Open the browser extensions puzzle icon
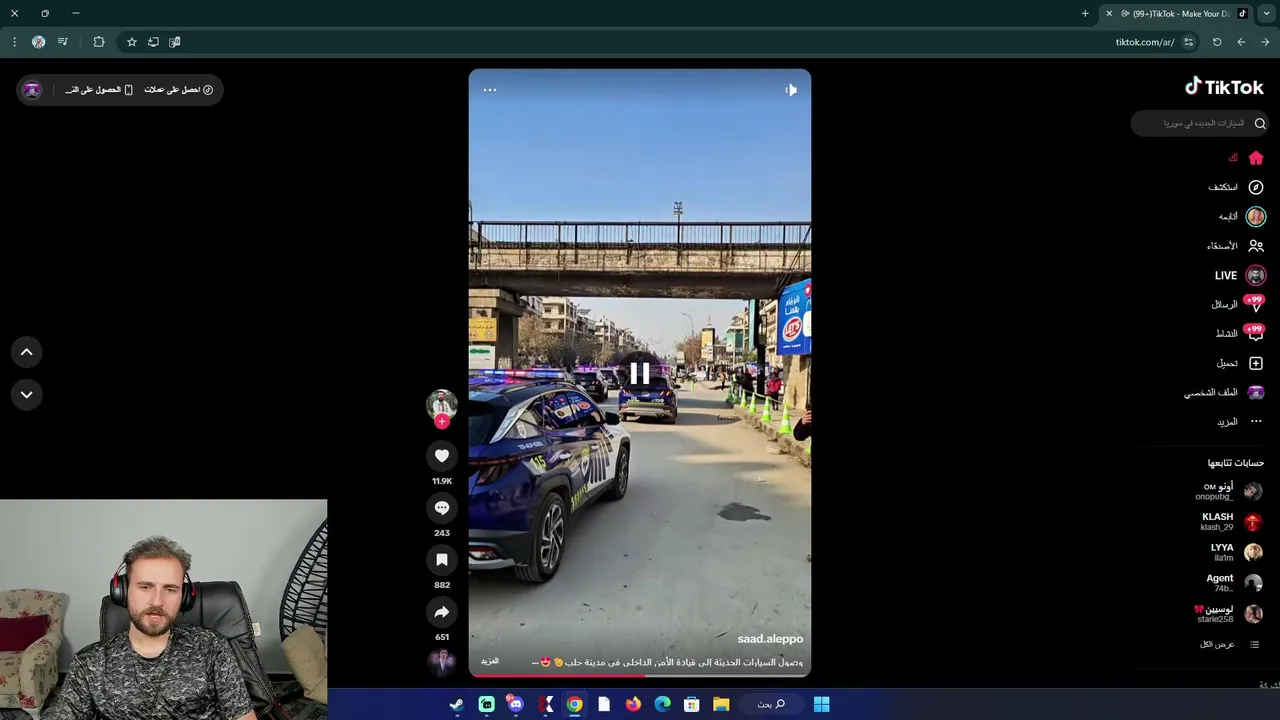Viewport: 1280px width, 720px height. [98, 42]
